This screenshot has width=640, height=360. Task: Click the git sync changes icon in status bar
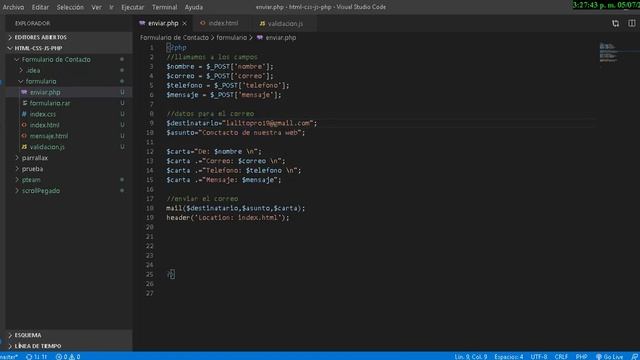(36, 357)
